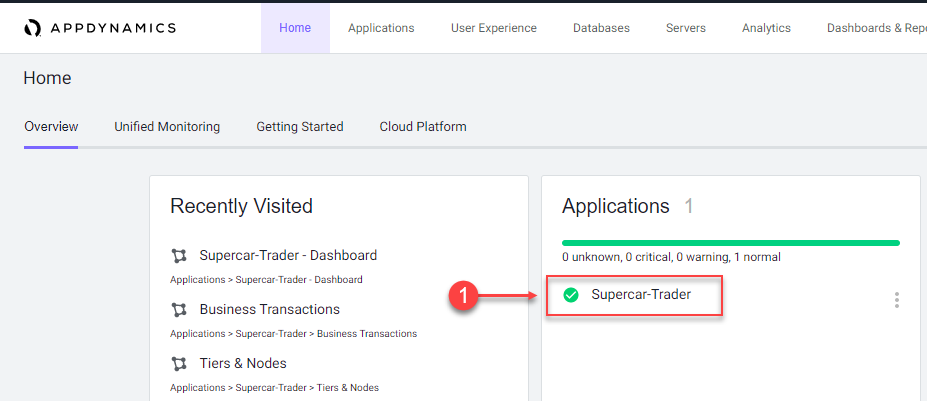
Task: Open Dashboards & Reports menu
Action: [877, 28]
